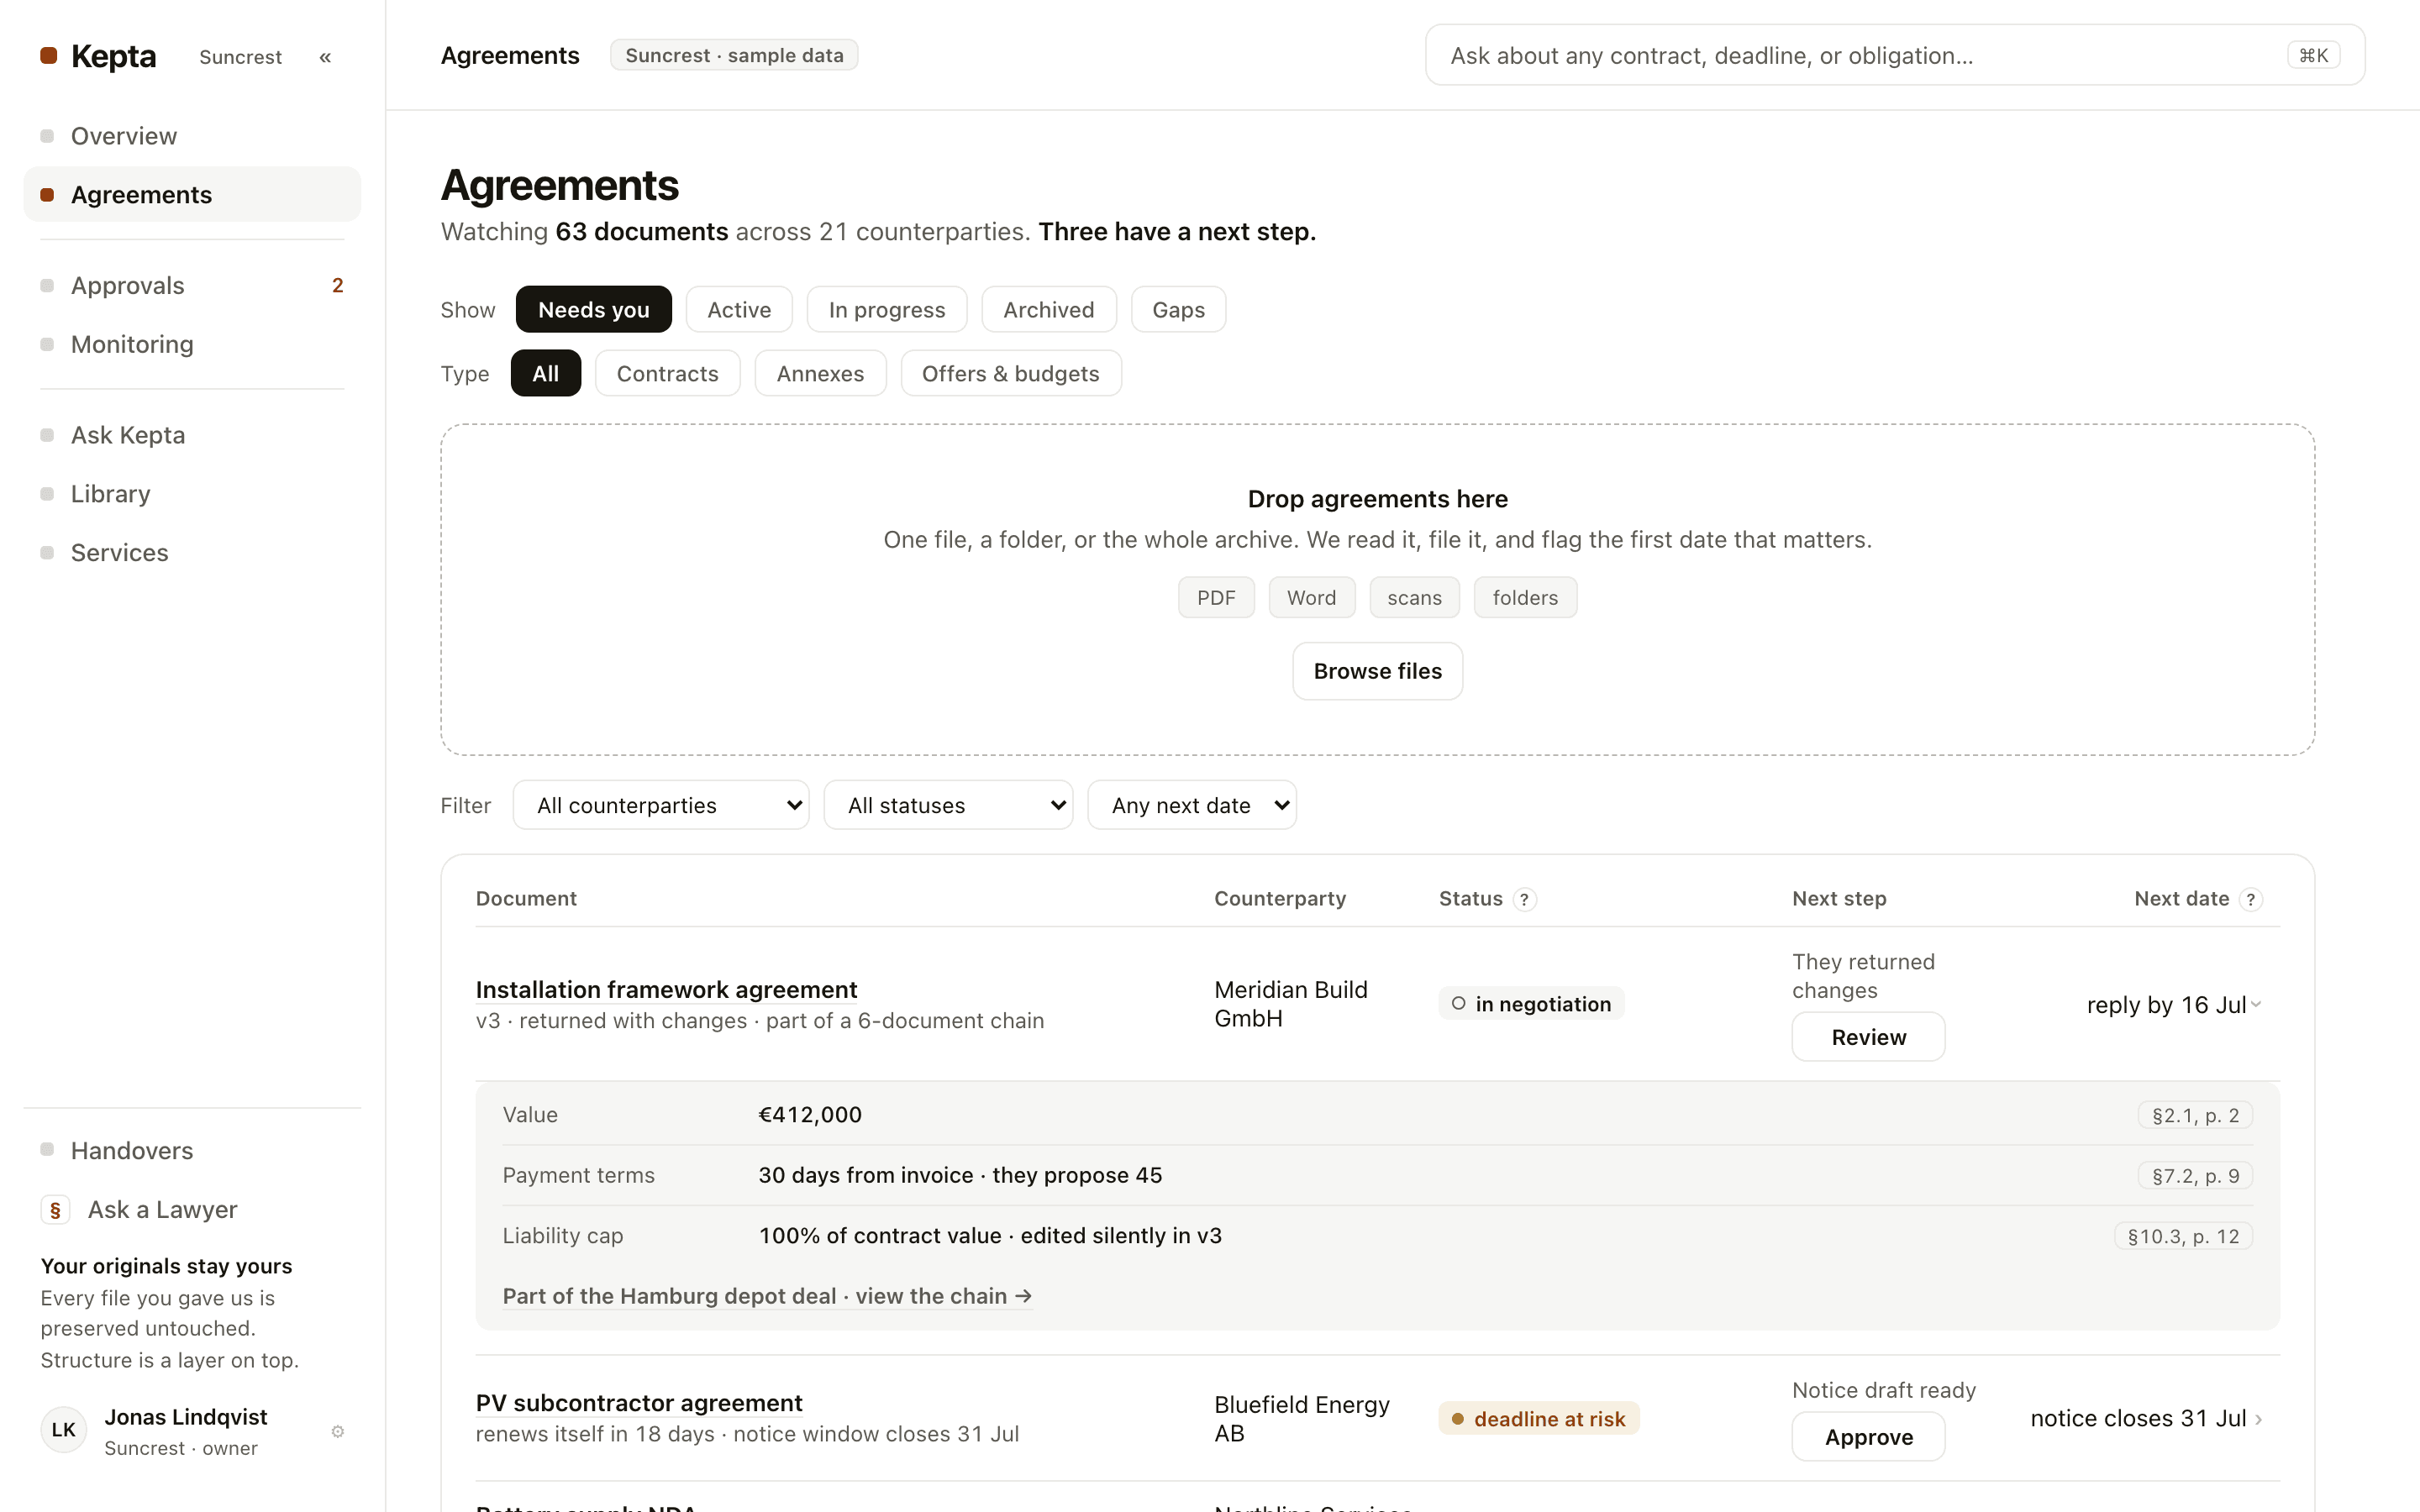Click the Approvals count badge 2
The height and width of the screenshot is (1512, 2420).
point(338,286)
